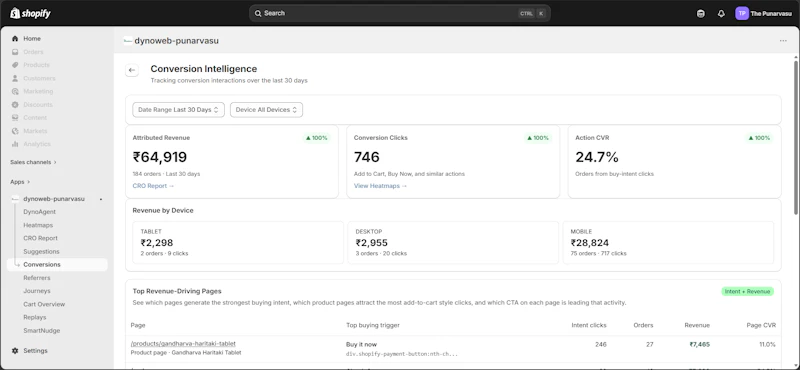Click the Discounts icon
800x370 pixels.
coord(15,105)
